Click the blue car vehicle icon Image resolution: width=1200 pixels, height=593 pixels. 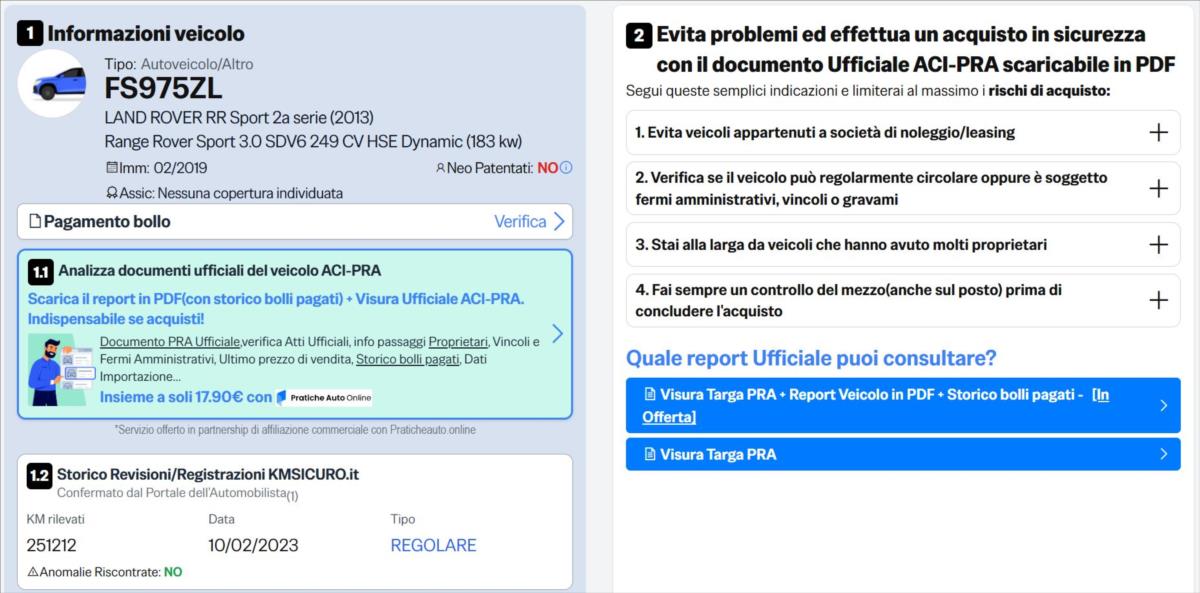pyautogui.click(x=52, y=84)
